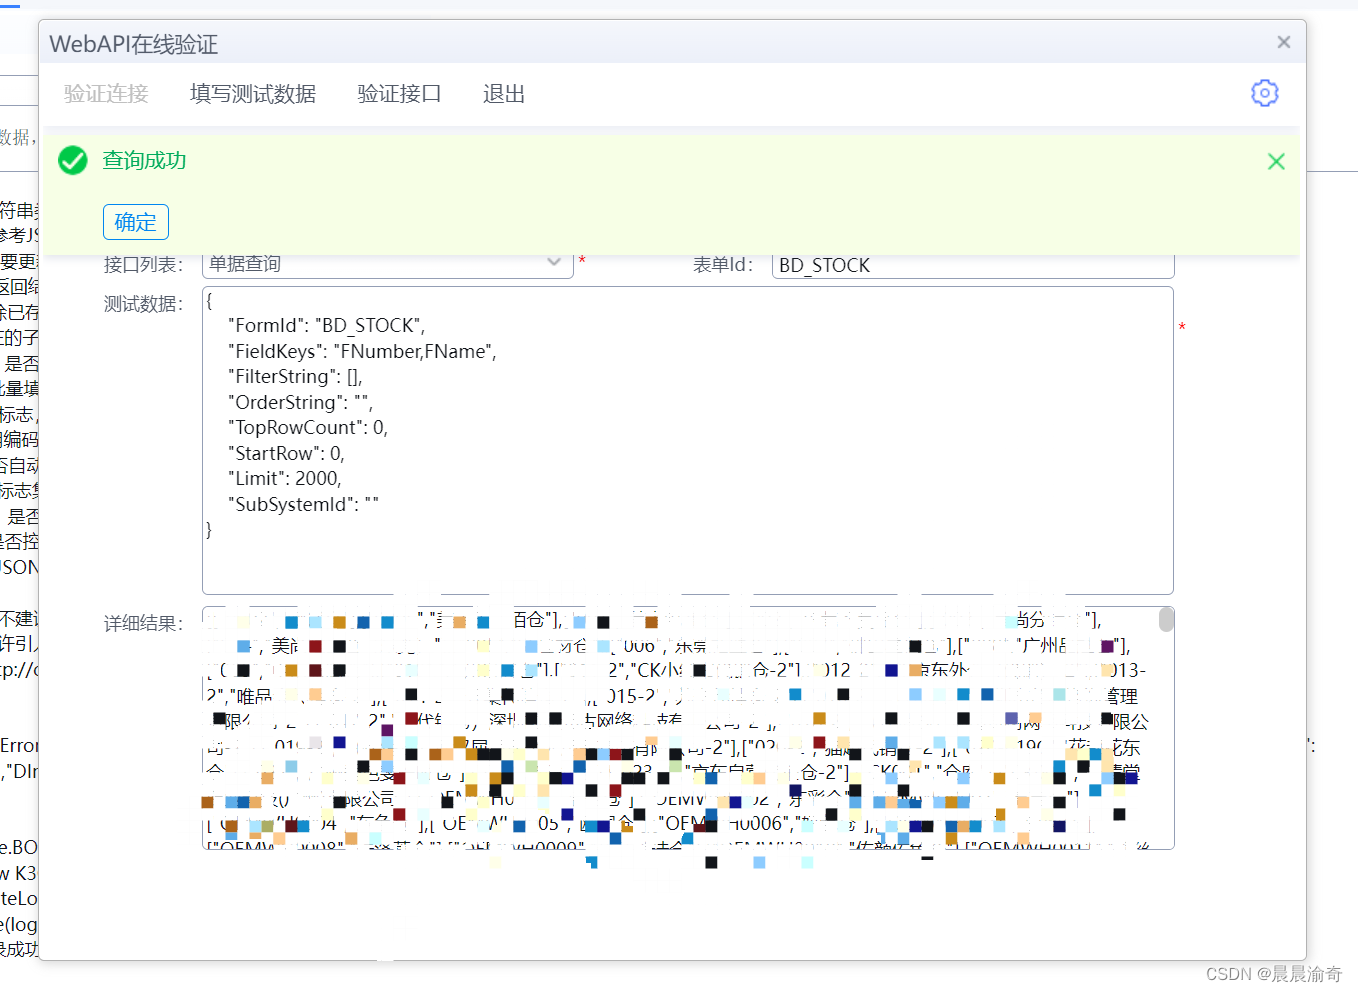Close the WebAPI在线验证 dialog
This screenshot has width=1358, height=992.
point(1284,42)
